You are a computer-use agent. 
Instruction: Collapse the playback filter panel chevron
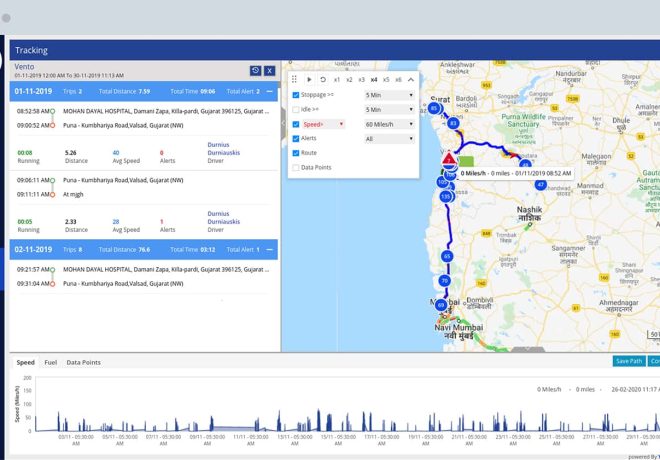[411, 79]
